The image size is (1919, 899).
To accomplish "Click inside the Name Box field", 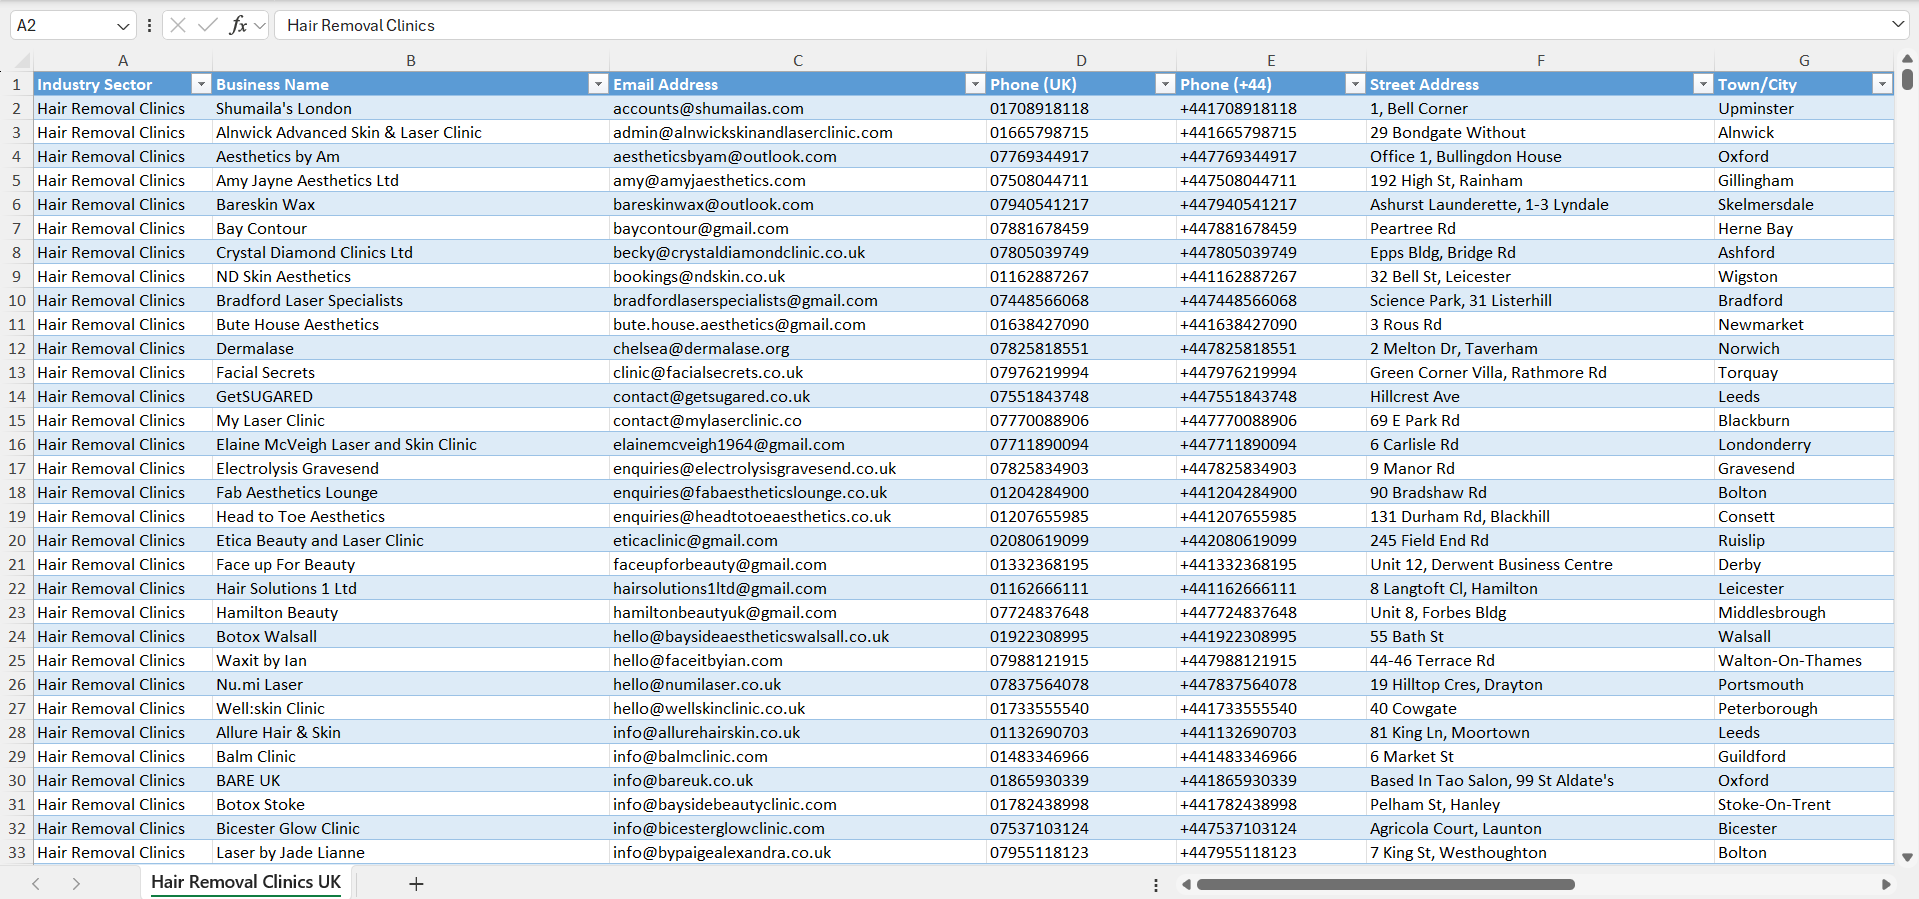I will click(x=62, y=25).
